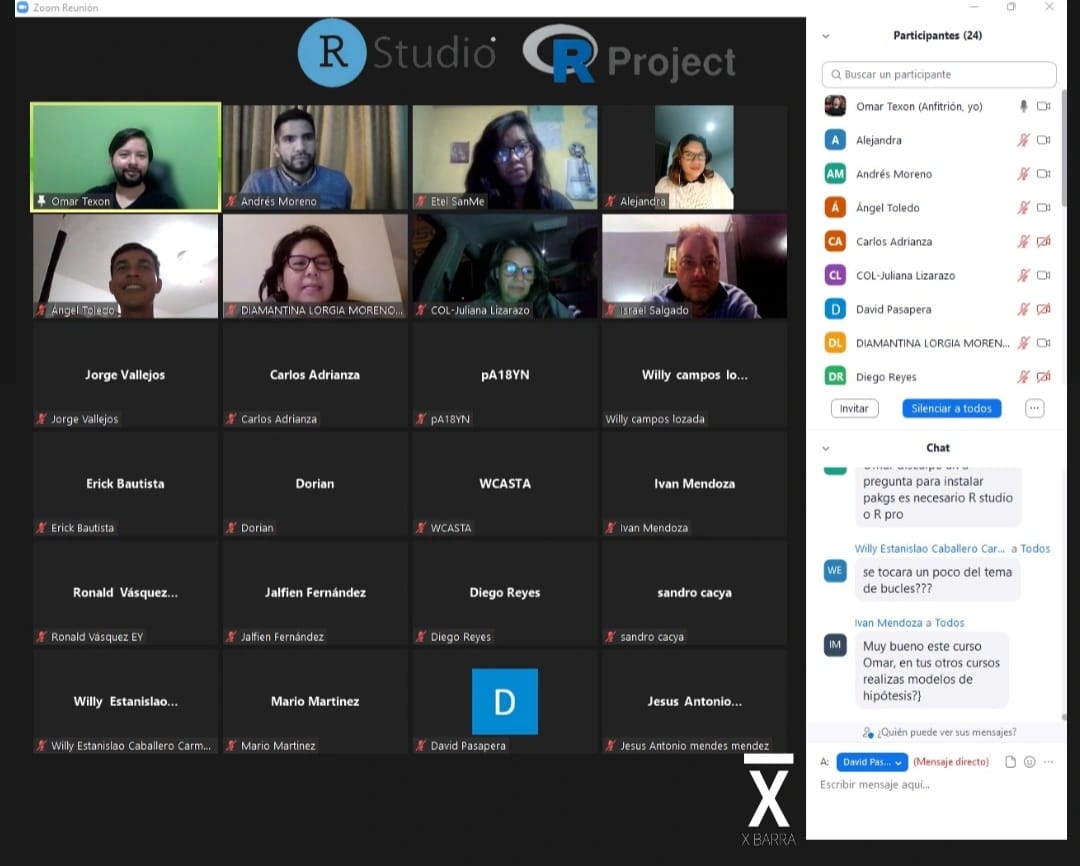Click Omar Texon's avatar in participants list
The width and height of the screenshot is (1080, 866).
coord(835,106)
